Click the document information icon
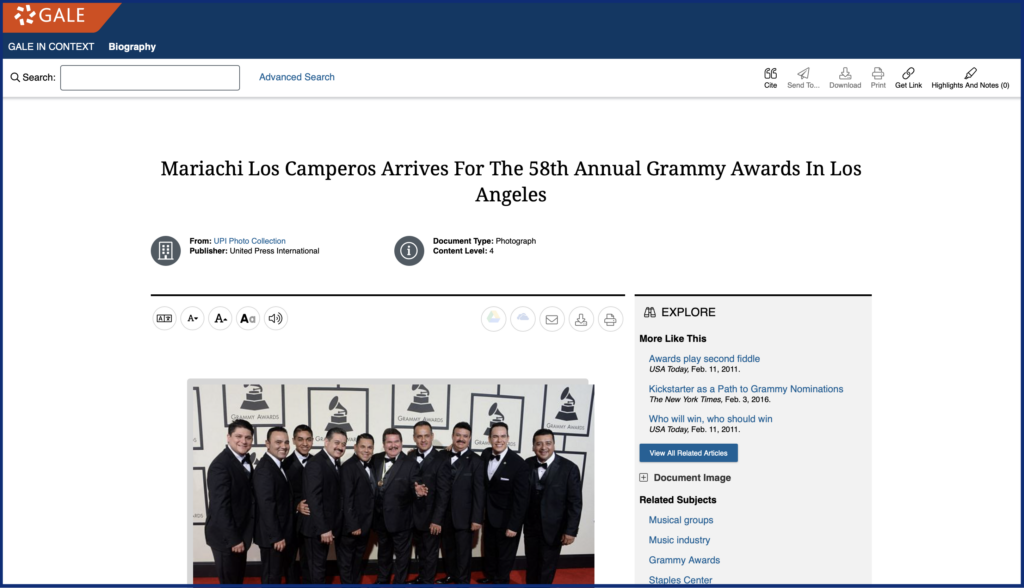1024x588 pixels. (409, 251)
